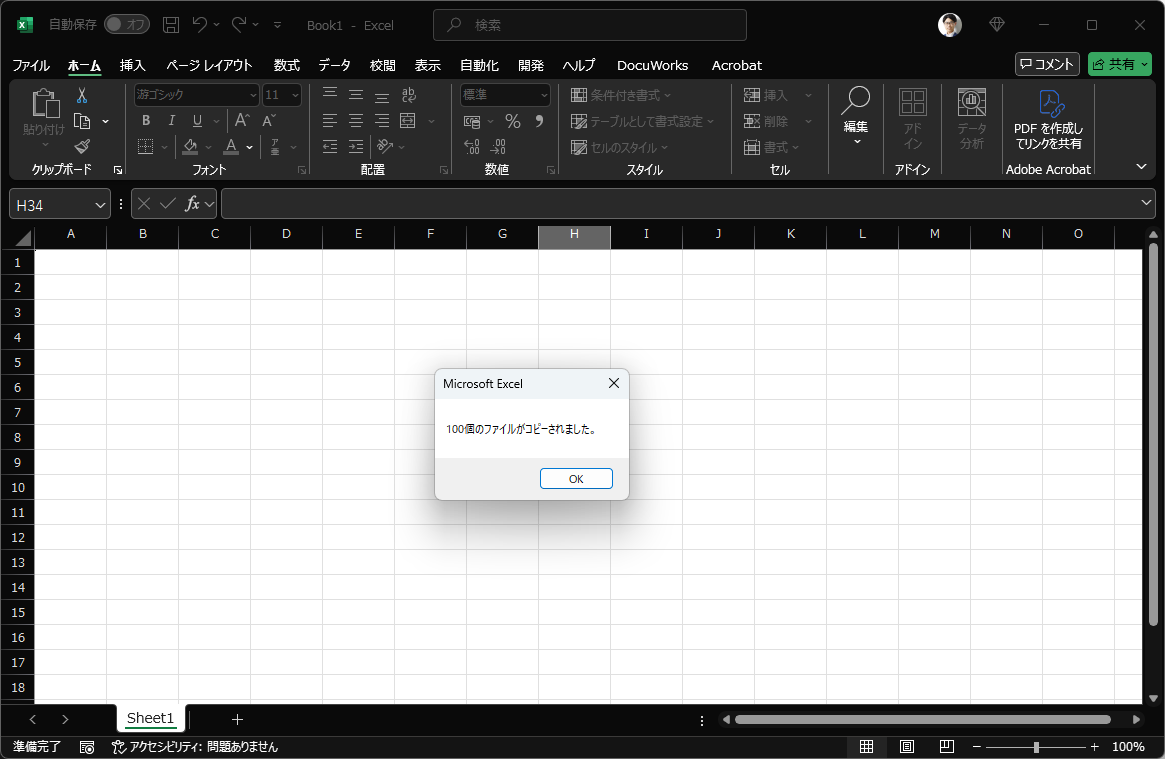Image resolution: width=1165 pixels, height=759 pixels.
Task: Toggle Italic formatting
Action: (x=172, y=120)
